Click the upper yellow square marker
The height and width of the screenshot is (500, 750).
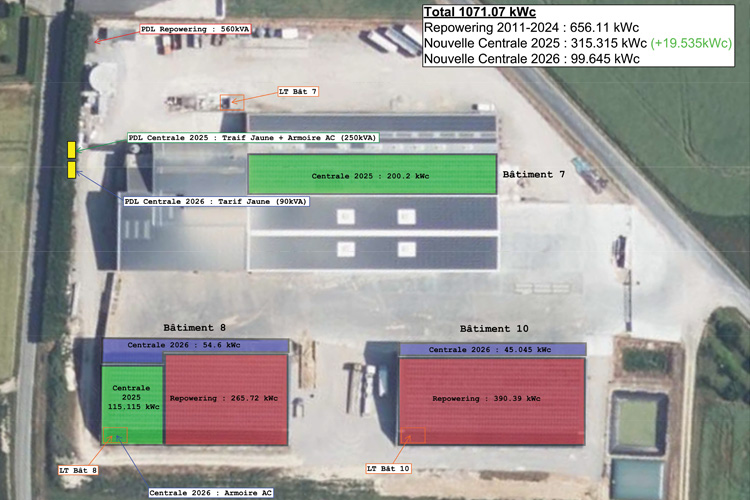(x=72, y=150)
